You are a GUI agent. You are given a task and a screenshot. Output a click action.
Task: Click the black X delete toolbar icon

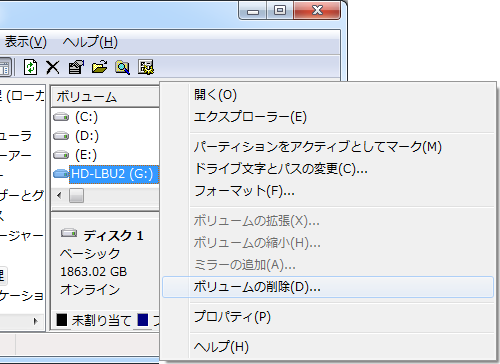tap(53, 67)
